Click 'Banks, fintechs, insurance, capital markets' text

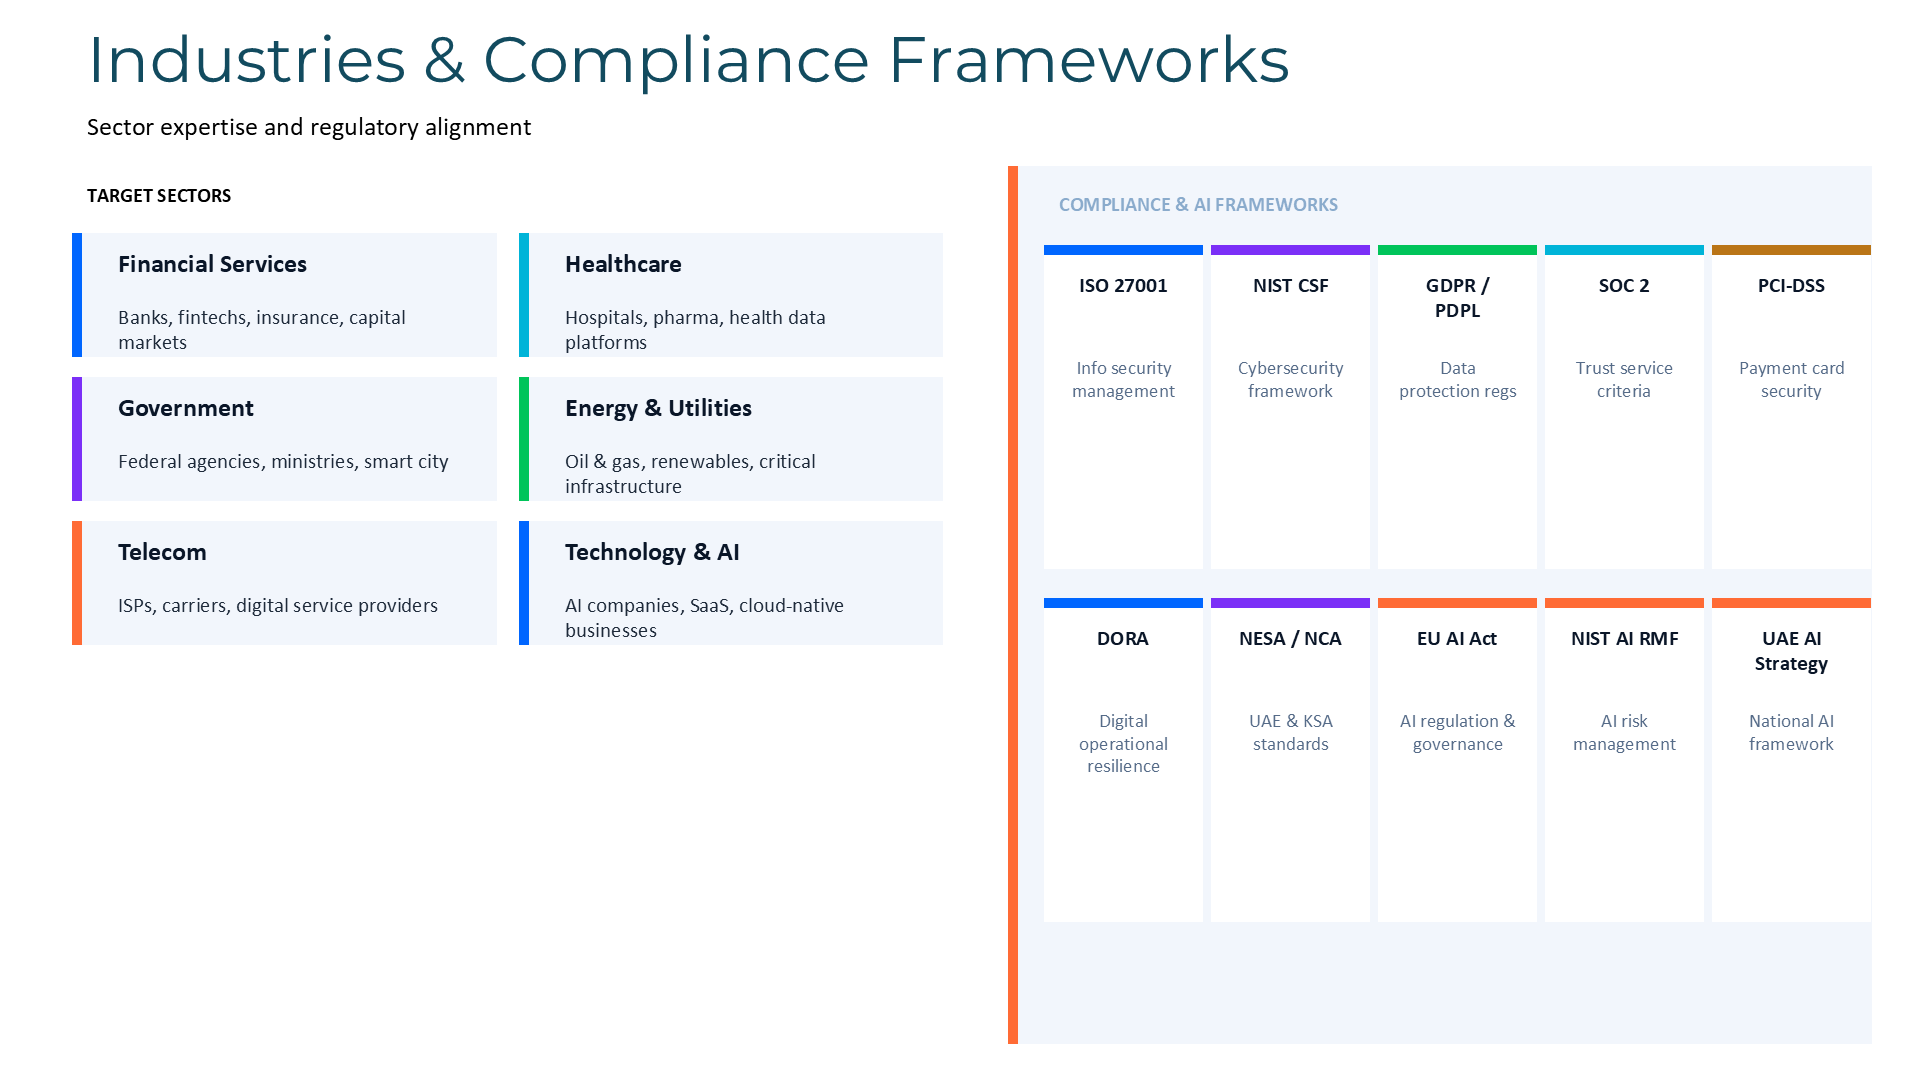click(x=262, y=330)
